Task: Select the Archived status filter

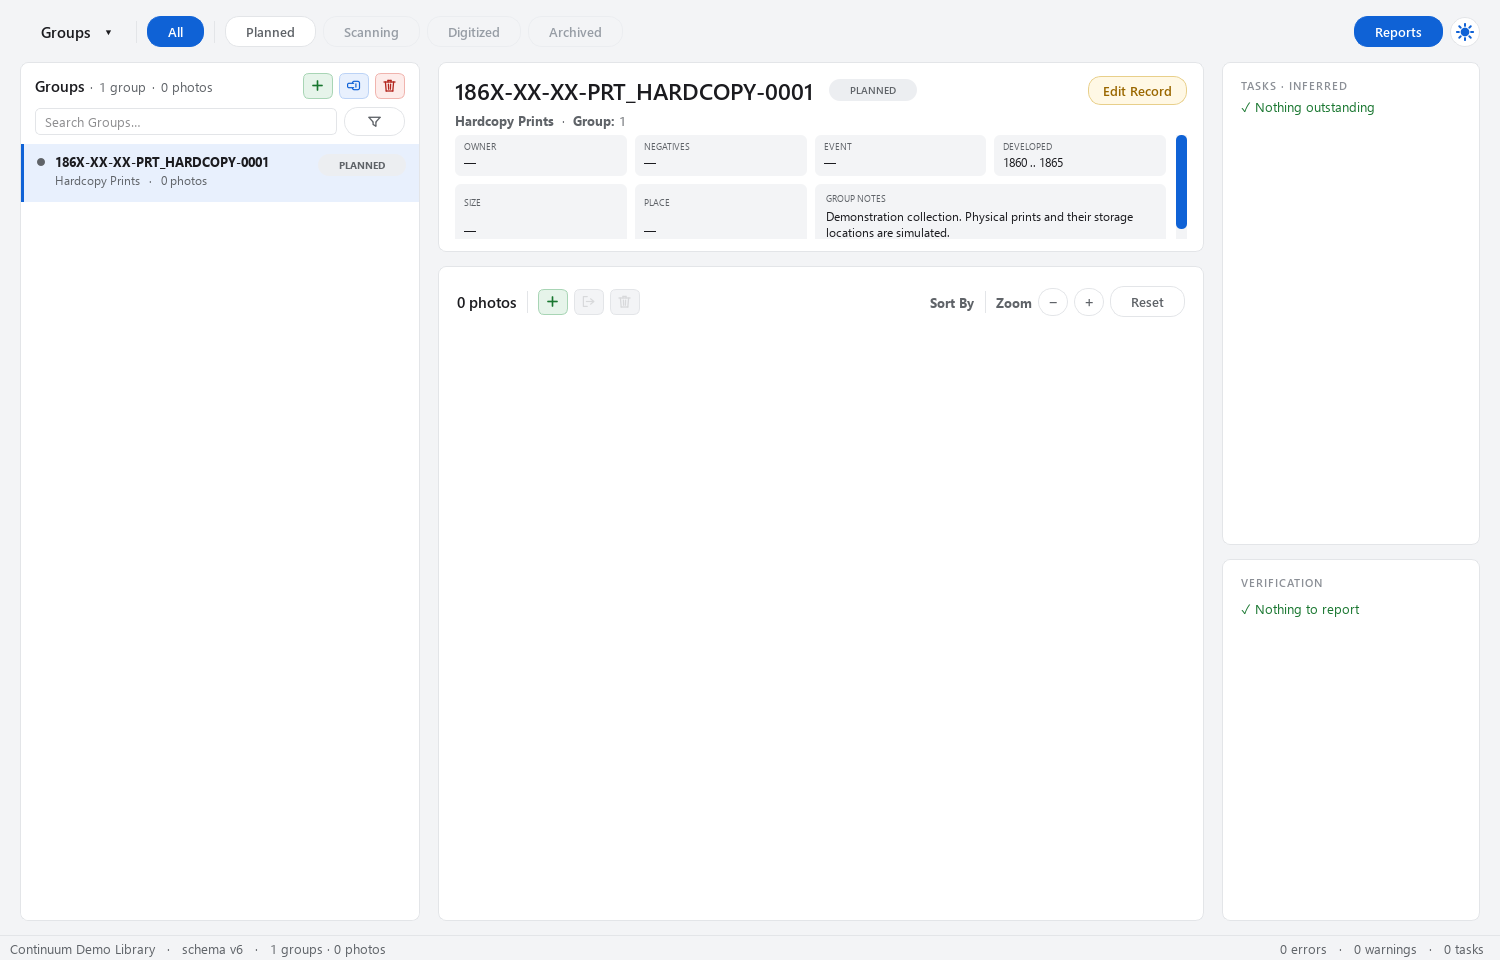Action: click(x=575, y=32)
